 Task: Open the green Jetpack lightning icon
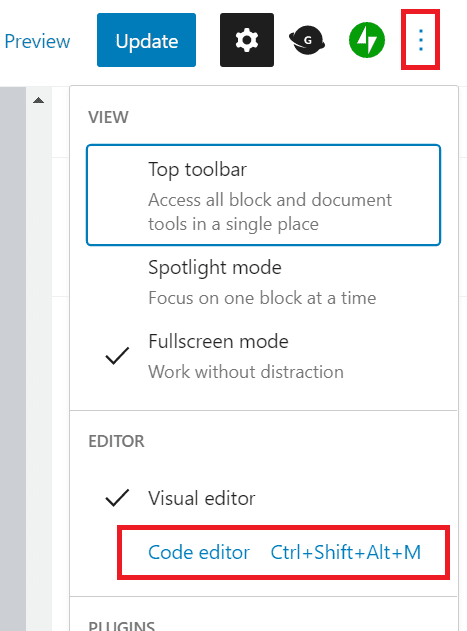point(367,40)
